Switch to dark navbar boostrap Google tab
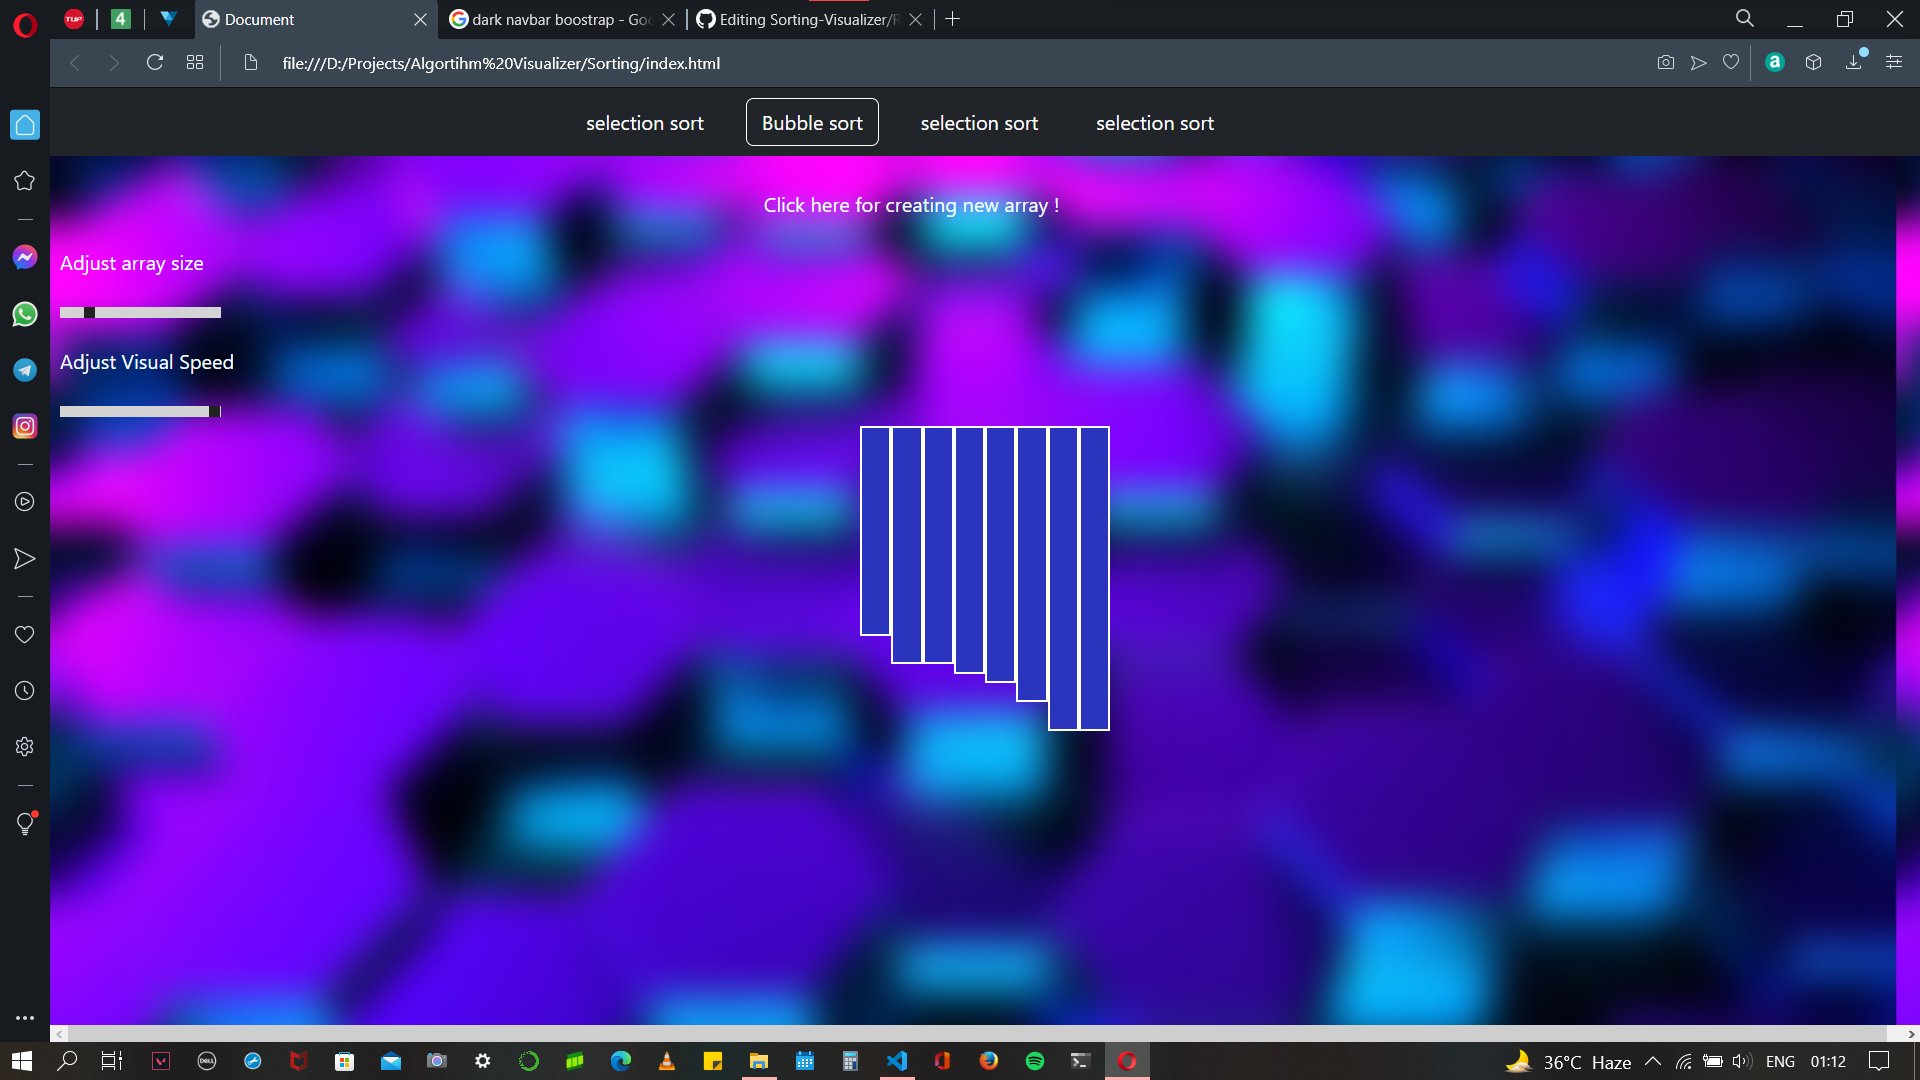 click(562, 19)
